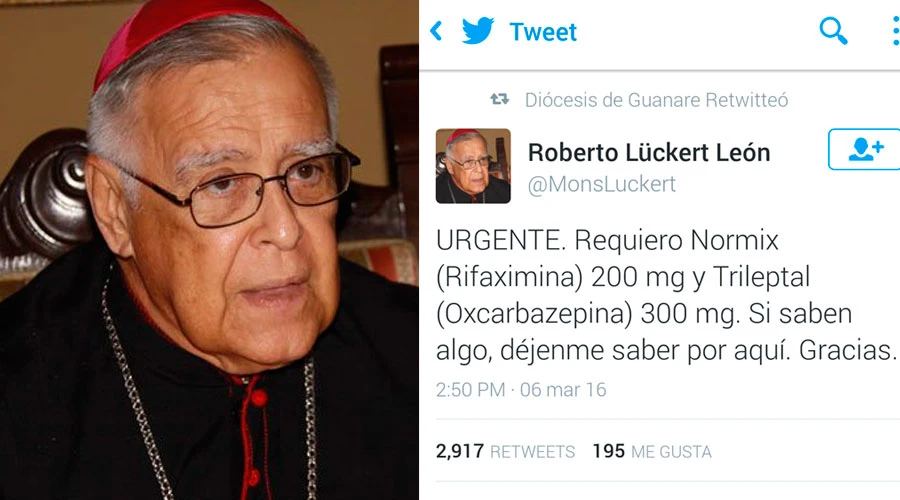Click the RETWEETS label
The height and width of the screenshot is (500, 900).
tap(532, 452)
